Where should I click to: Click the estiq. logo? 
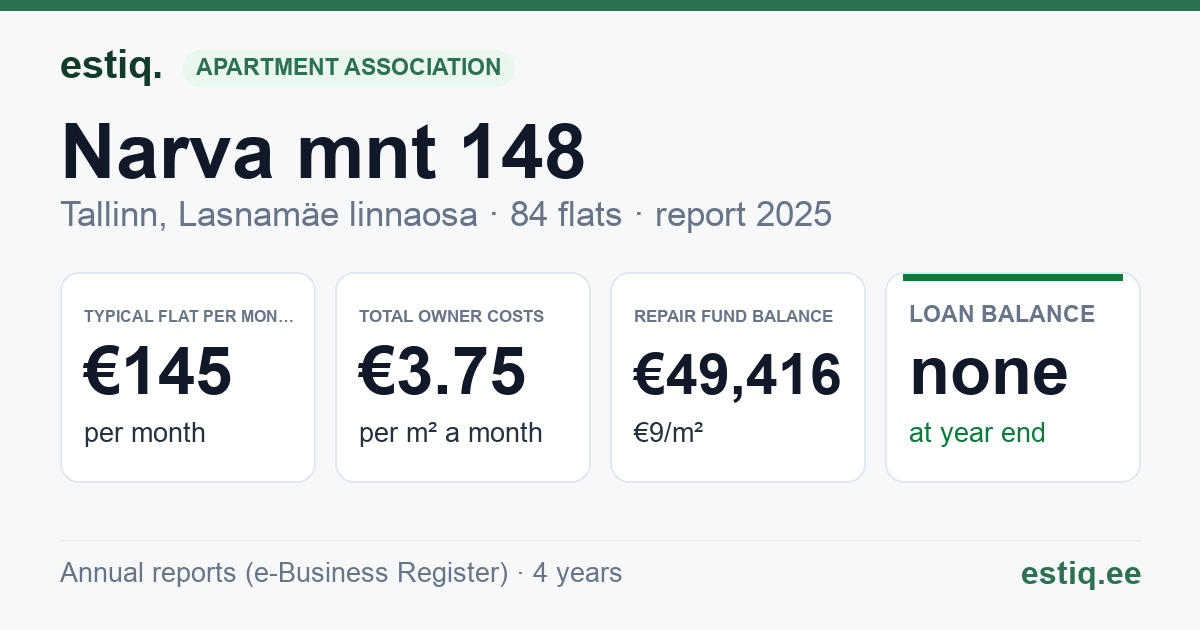click(x=111, y=66)
